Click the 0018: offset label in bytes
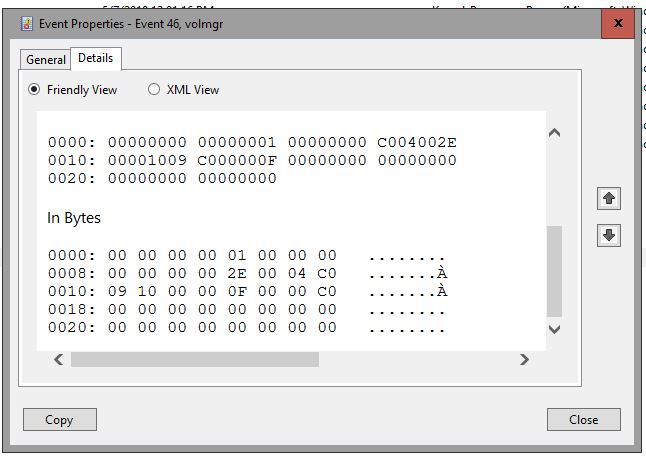646x456 pixels. click(x=72, y=309)
